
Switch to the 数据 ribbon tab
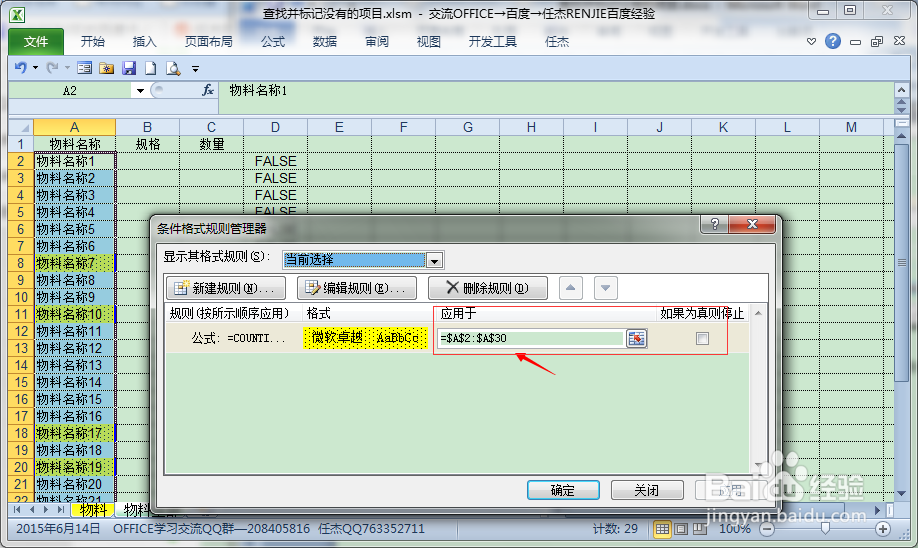tap(324, 42)
